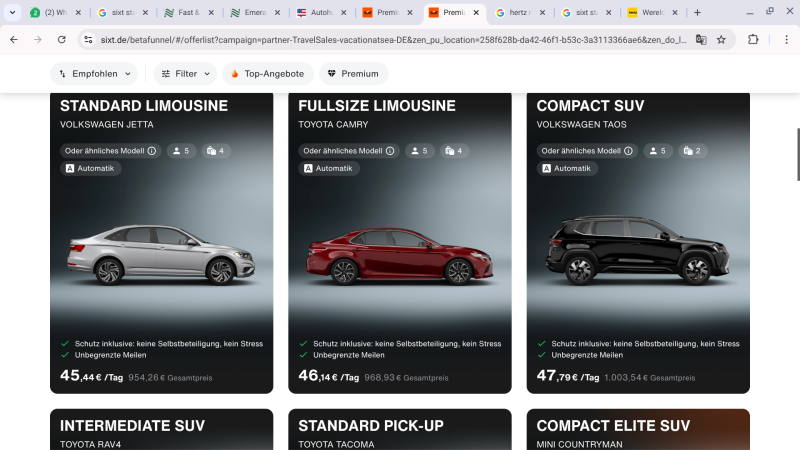Click Automatik badge on Volkswagen Jetta card
Screen dimensions: 800x450
click(x=90, y=168)
